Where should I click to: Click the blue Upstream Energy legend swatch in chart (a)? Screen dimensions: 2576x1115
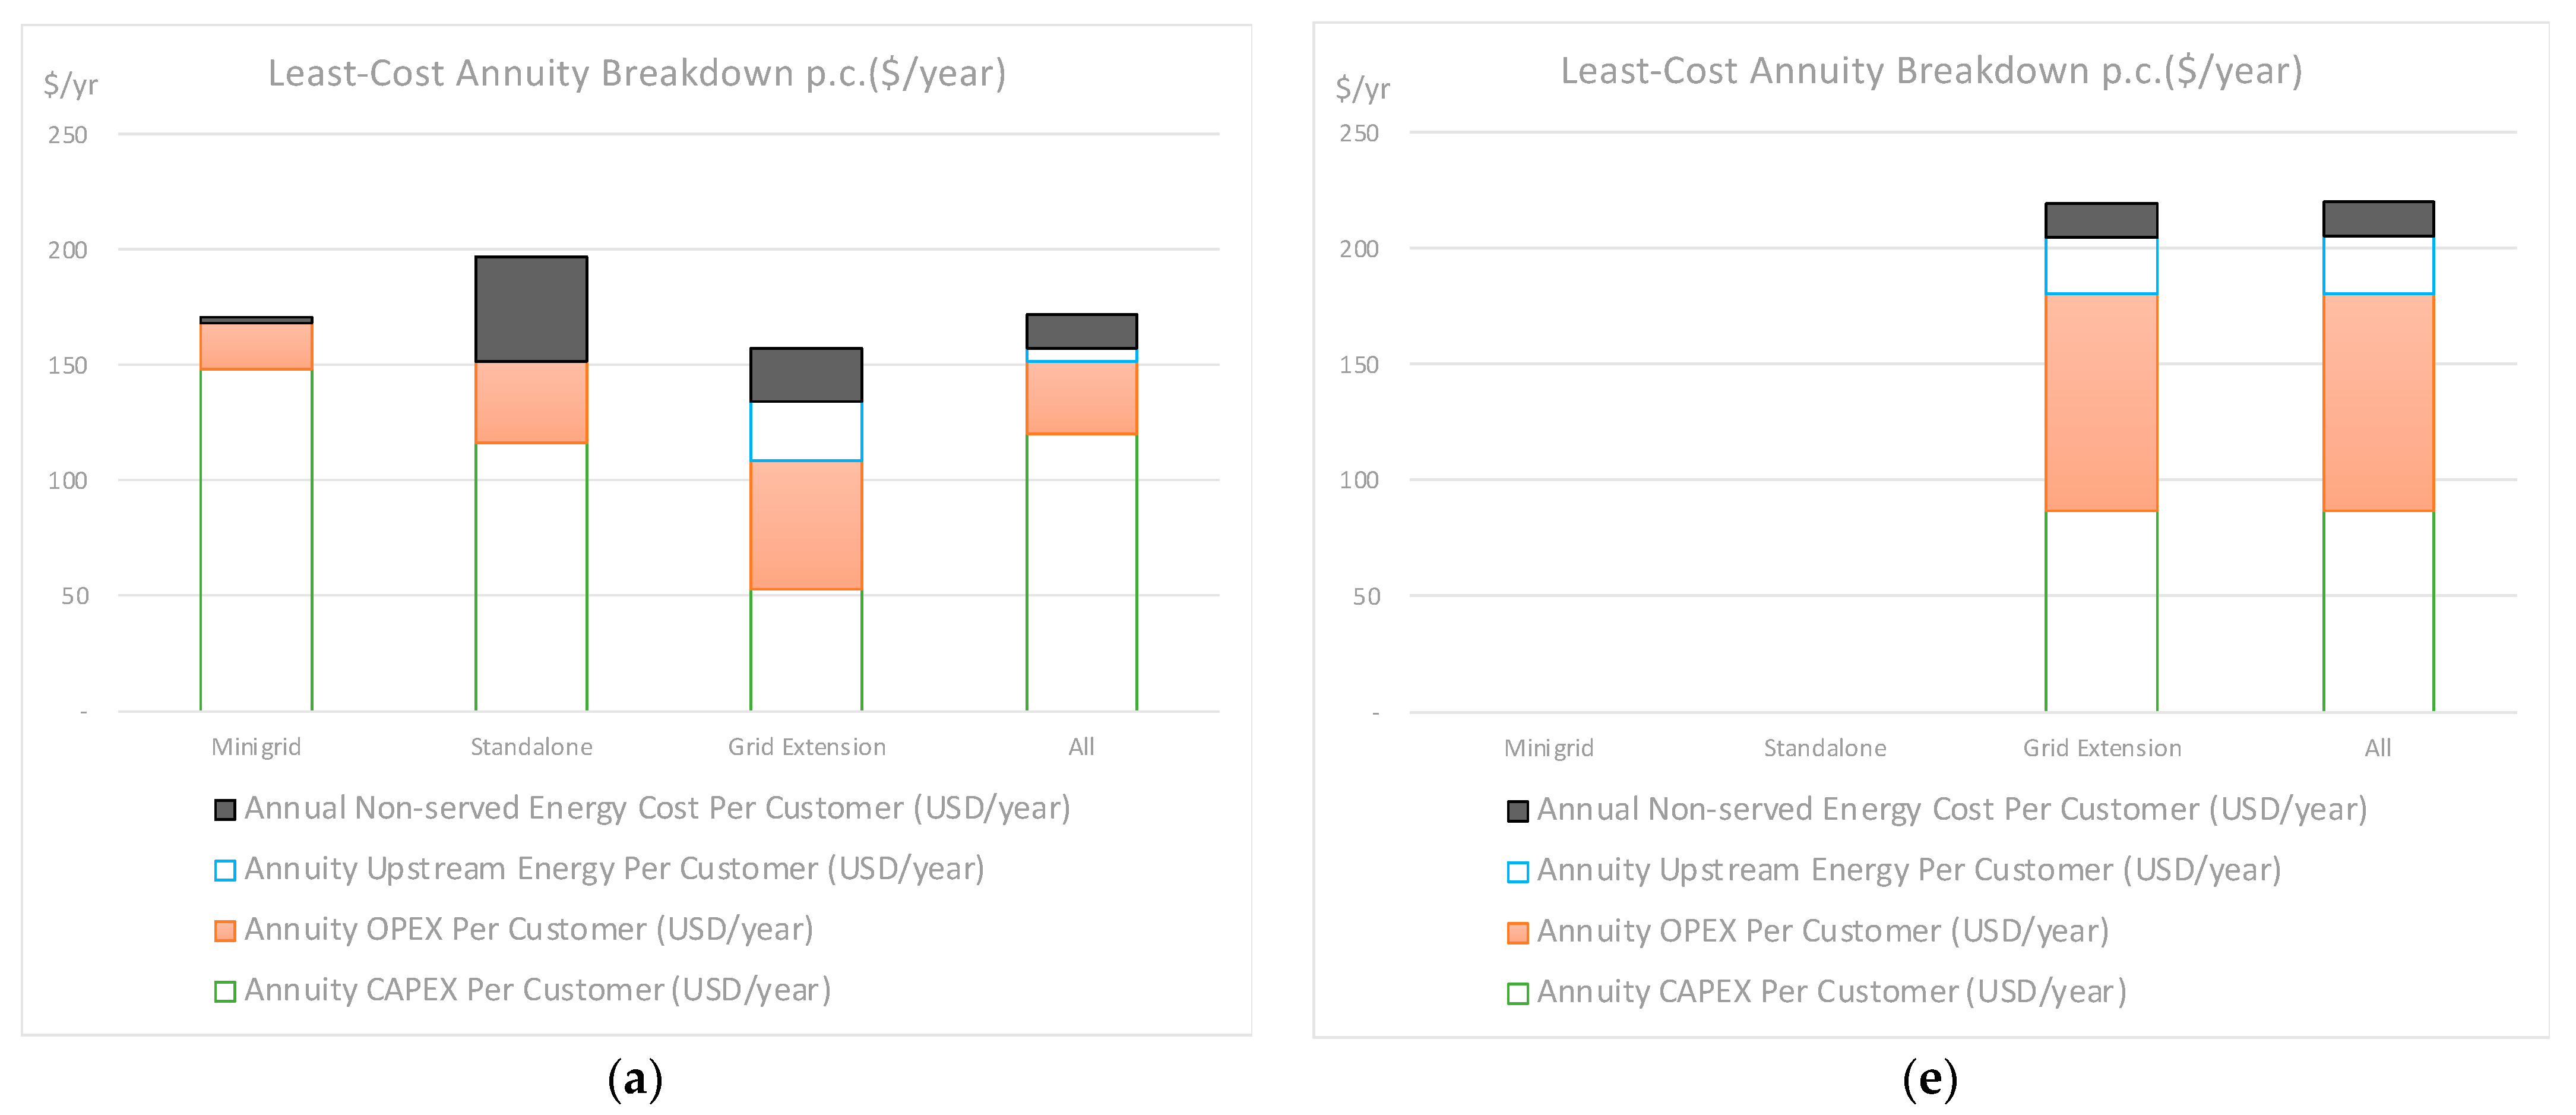pos(225,870)
